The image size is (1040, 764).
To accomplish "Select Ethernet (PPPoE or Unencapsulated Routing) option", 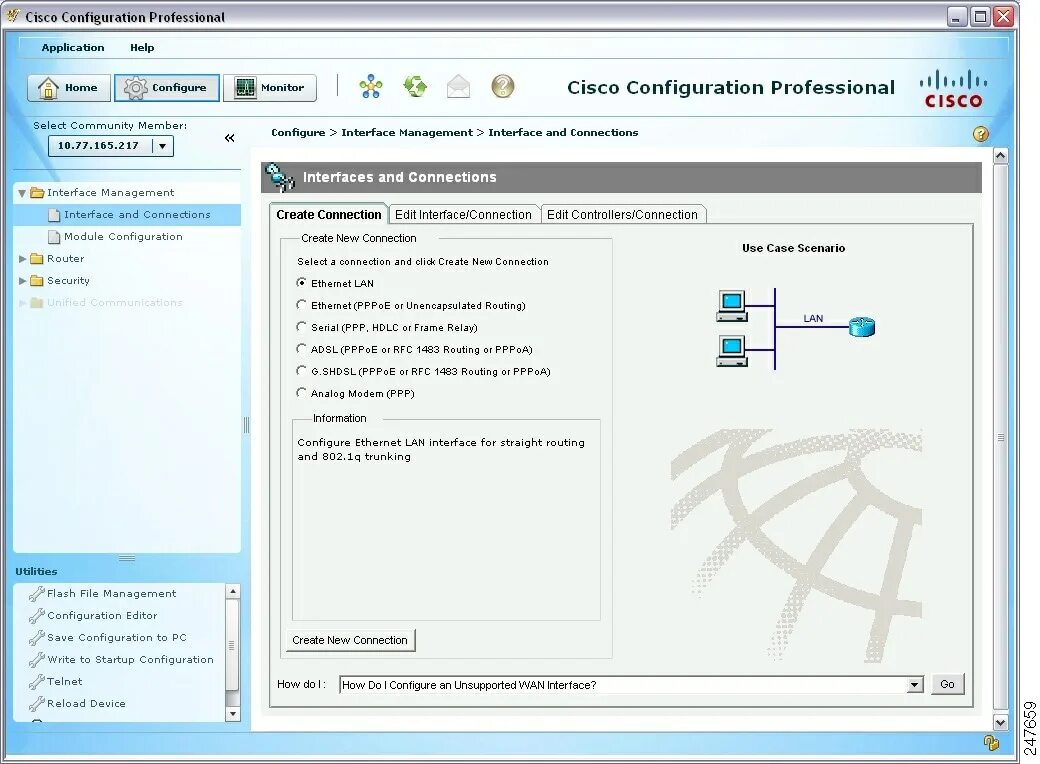I will point(301,304).
